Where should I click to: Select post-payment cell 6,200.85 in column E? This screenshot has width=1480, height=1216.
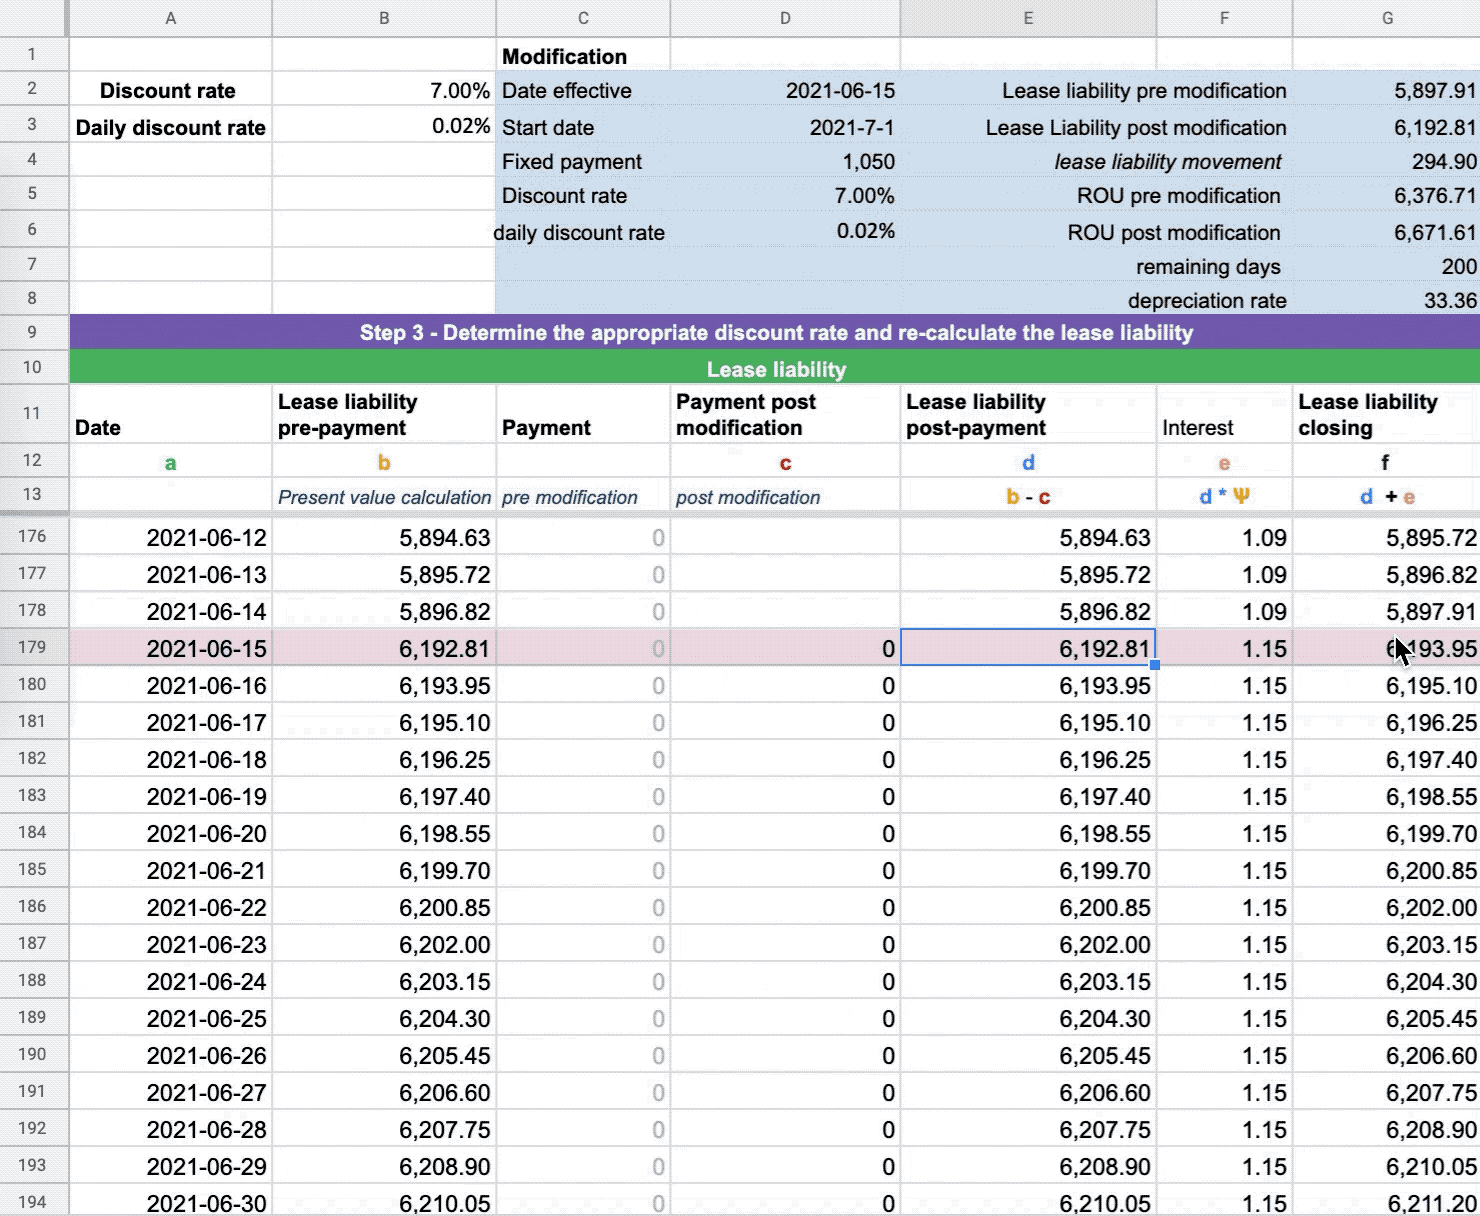(1028, 907)
